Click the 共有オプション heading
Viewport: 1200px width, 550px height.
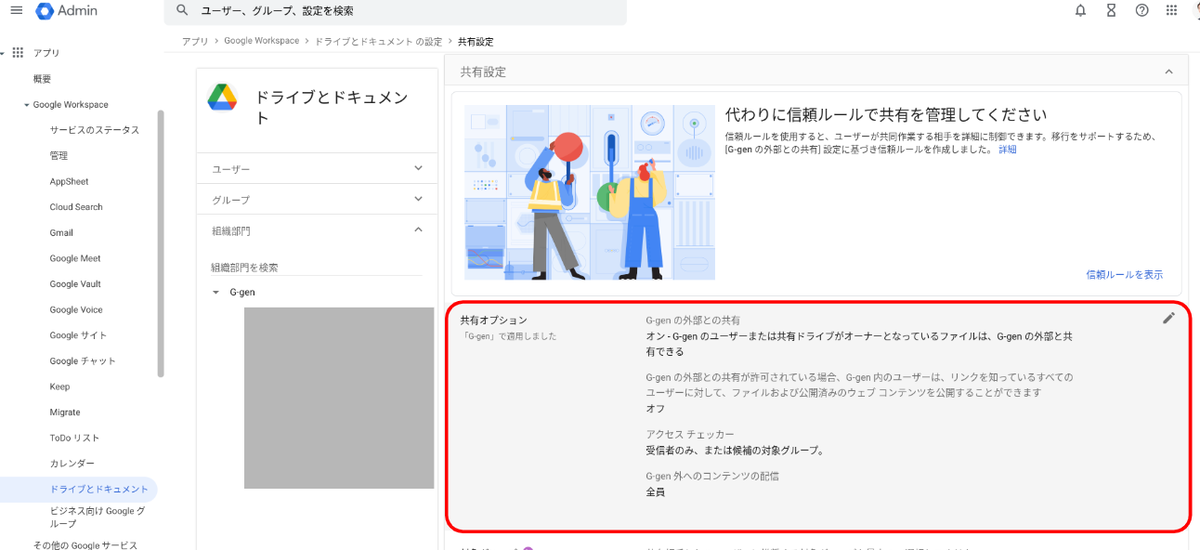[x=493, y=320]
